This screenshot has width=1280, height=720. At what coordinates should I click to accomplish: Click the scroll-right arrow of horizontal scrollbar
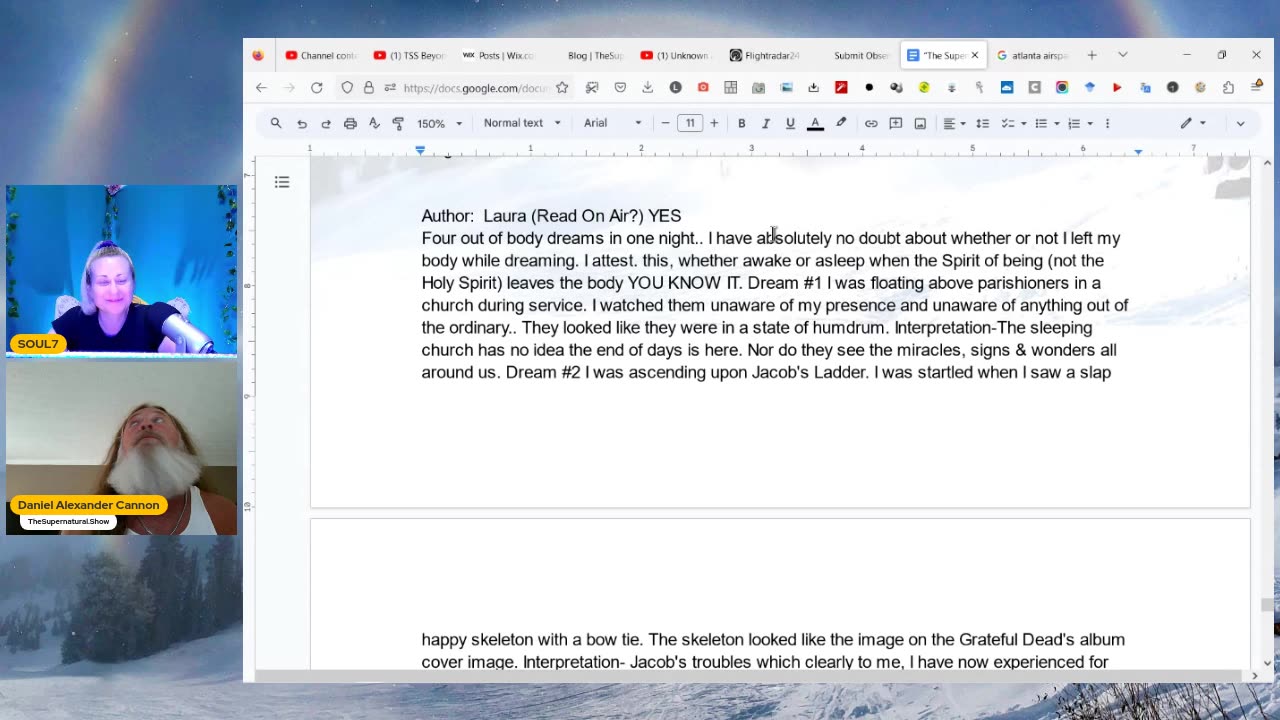(x=1255, y=676)
